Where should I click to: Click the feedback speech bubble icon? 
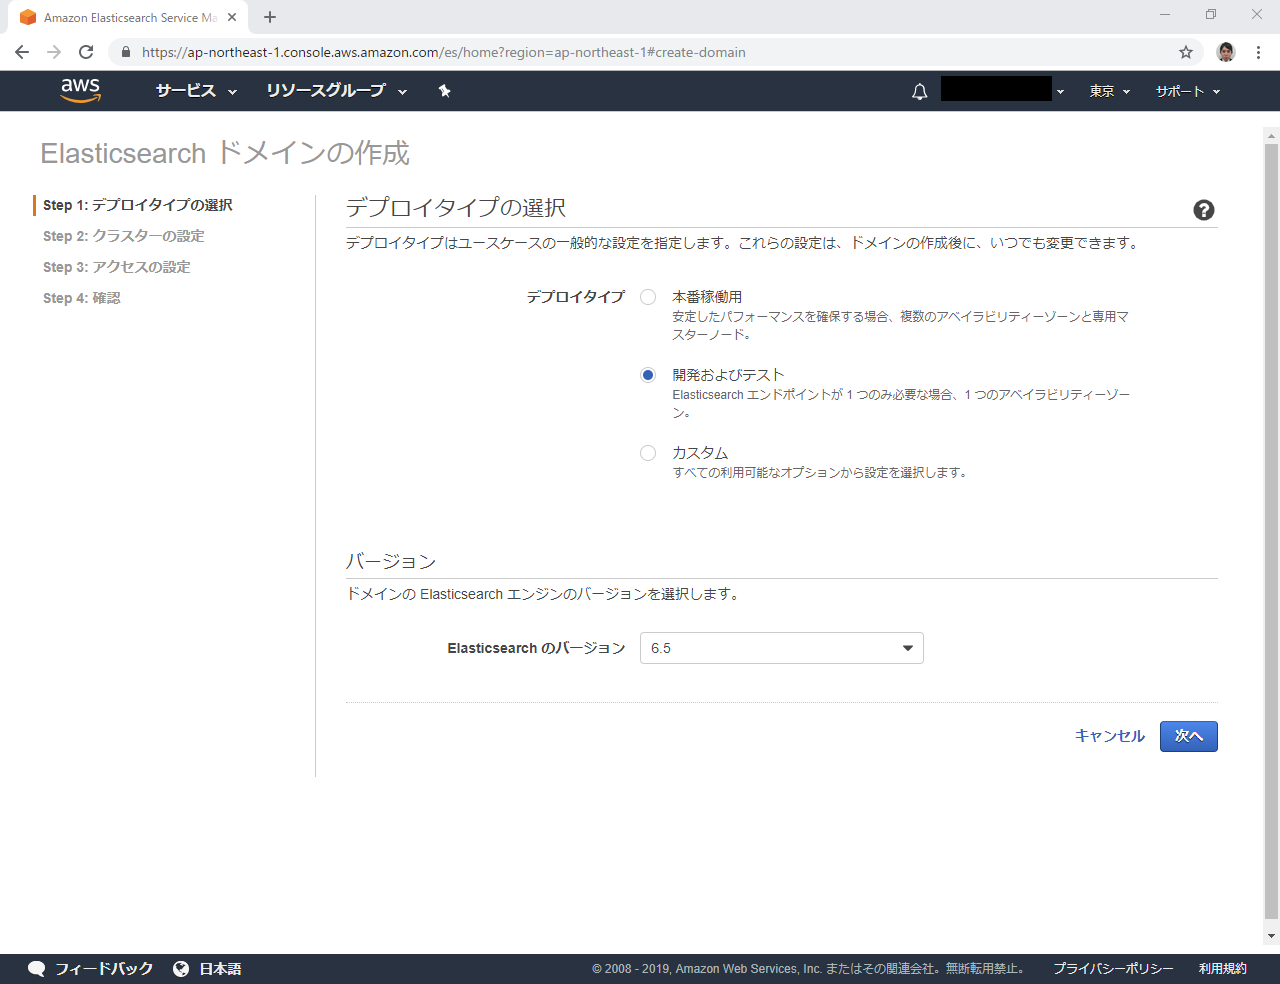[37, 968]
